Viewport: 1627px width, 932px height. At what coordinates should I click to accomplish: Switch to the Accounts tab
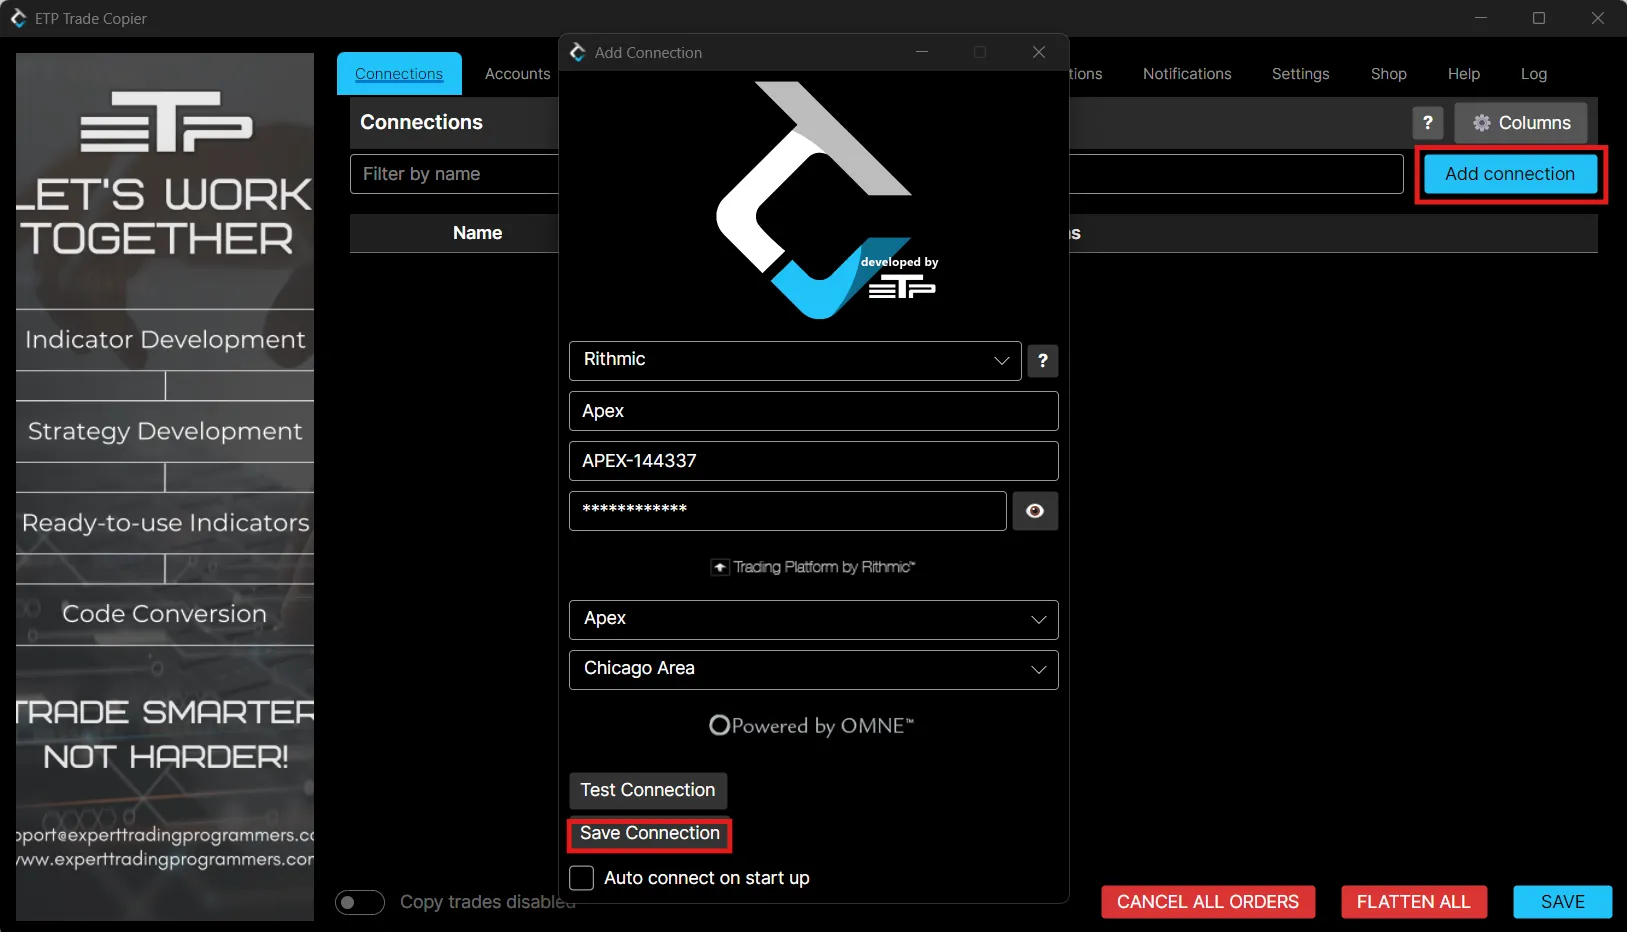[517, 74]
